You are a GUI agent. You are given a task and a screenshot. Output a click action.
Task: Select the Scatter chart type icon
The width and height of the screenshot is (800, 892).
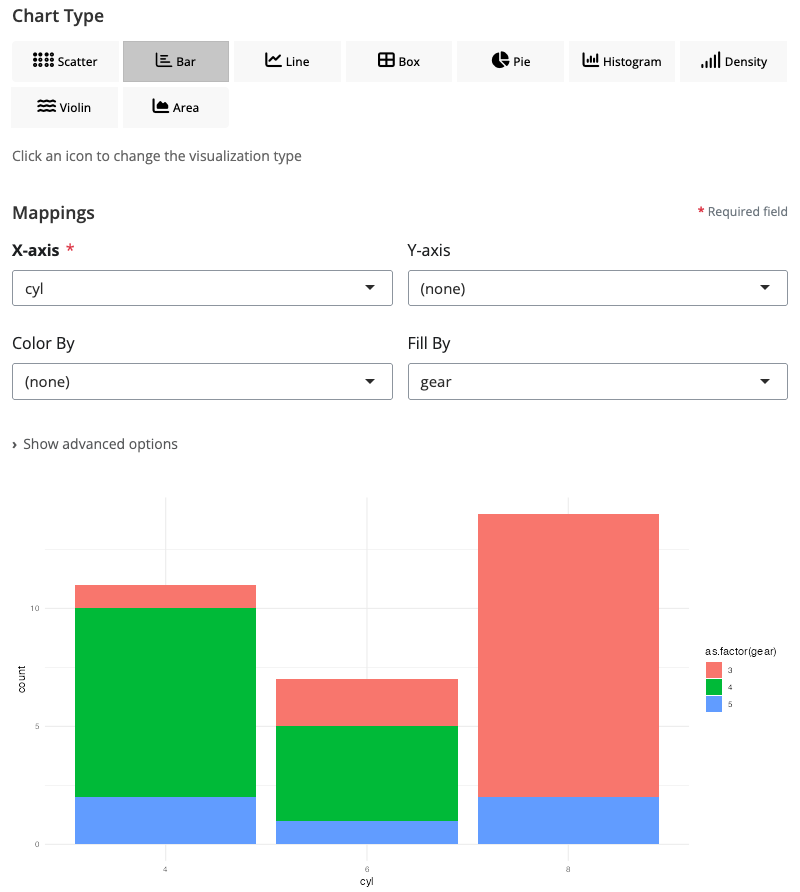(65, 61)
